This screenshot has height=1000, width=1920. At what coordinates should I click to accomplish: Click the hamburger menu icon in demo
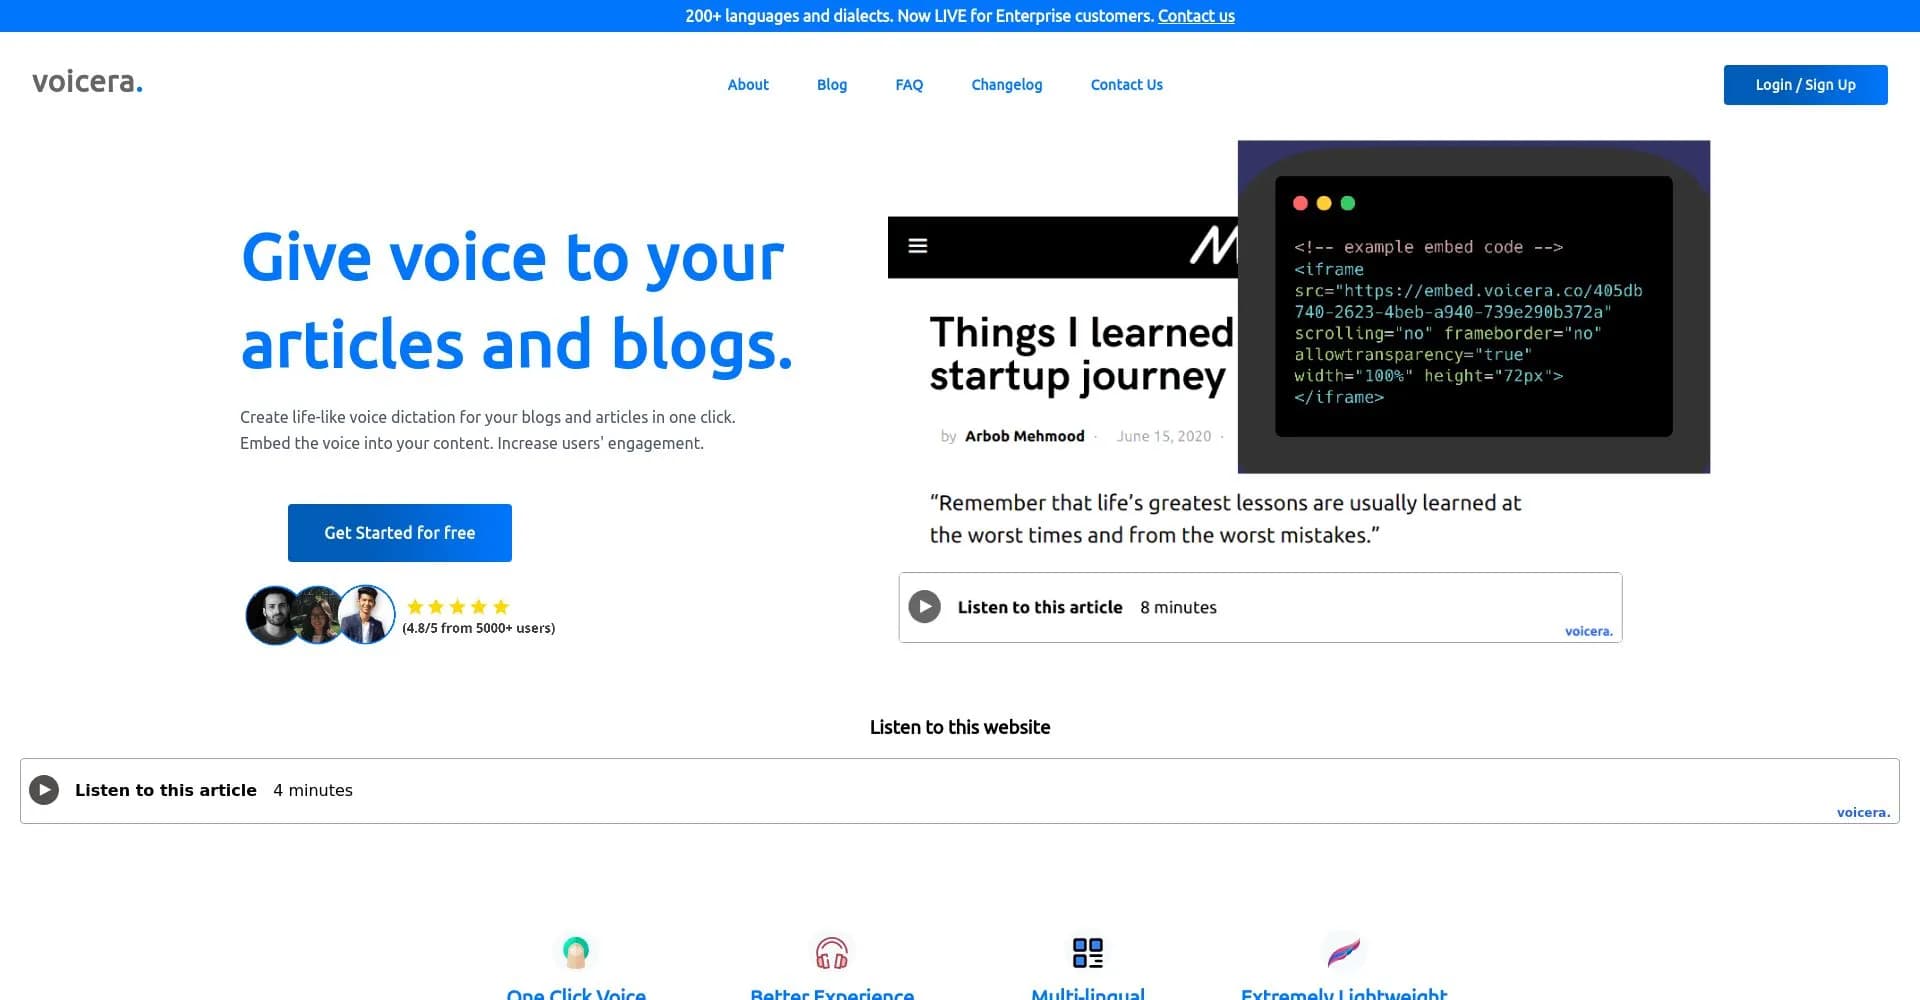(917, 246)
